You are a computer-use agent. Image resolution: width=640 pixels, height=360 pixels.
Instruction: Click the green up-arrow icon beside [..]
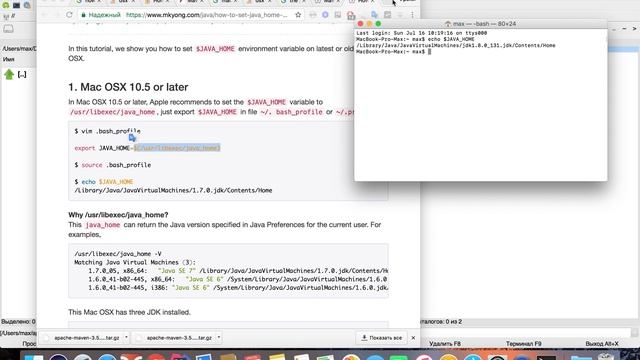[9, 74]
